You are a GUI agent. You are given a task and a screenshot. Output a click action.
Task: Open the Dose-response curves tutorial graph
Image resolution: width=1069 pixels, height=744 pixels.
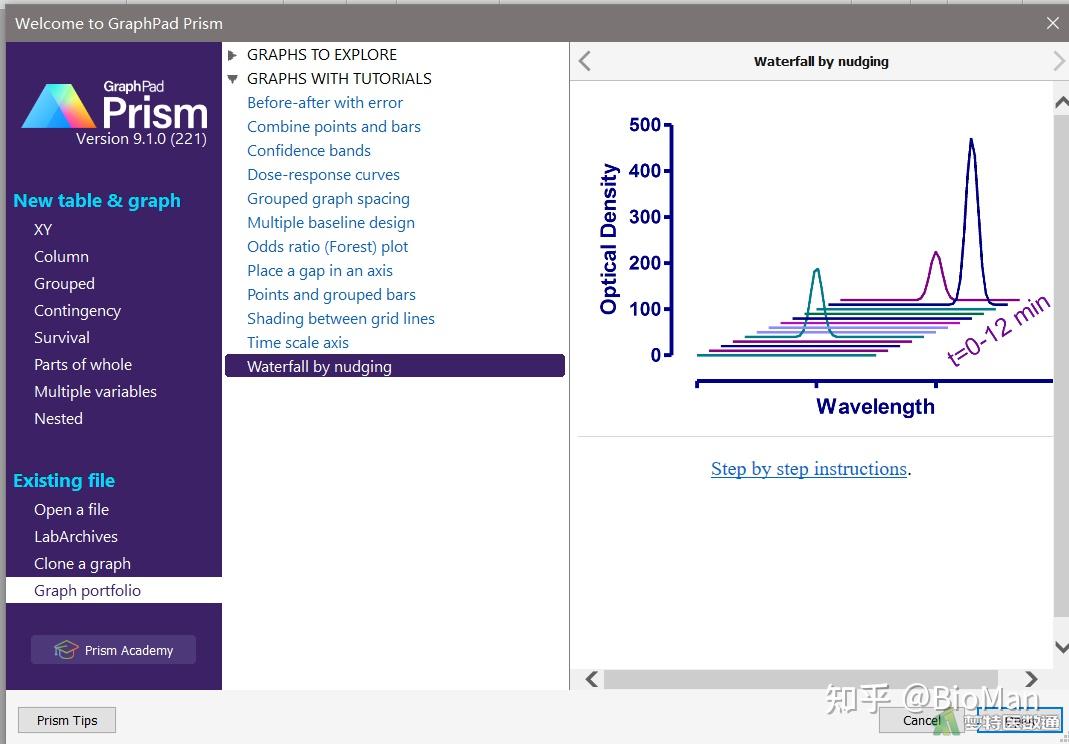tap(323, 175)
